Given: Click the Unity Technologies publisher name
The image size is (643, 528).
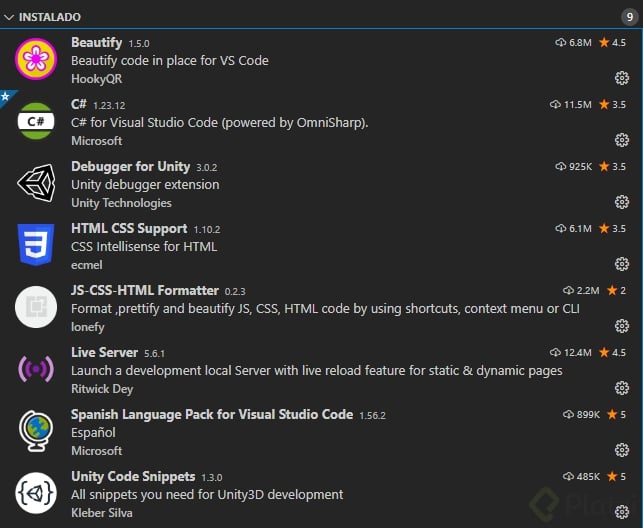Looking at the screenshot, I should pyautogui.click(x=121, y=203).
